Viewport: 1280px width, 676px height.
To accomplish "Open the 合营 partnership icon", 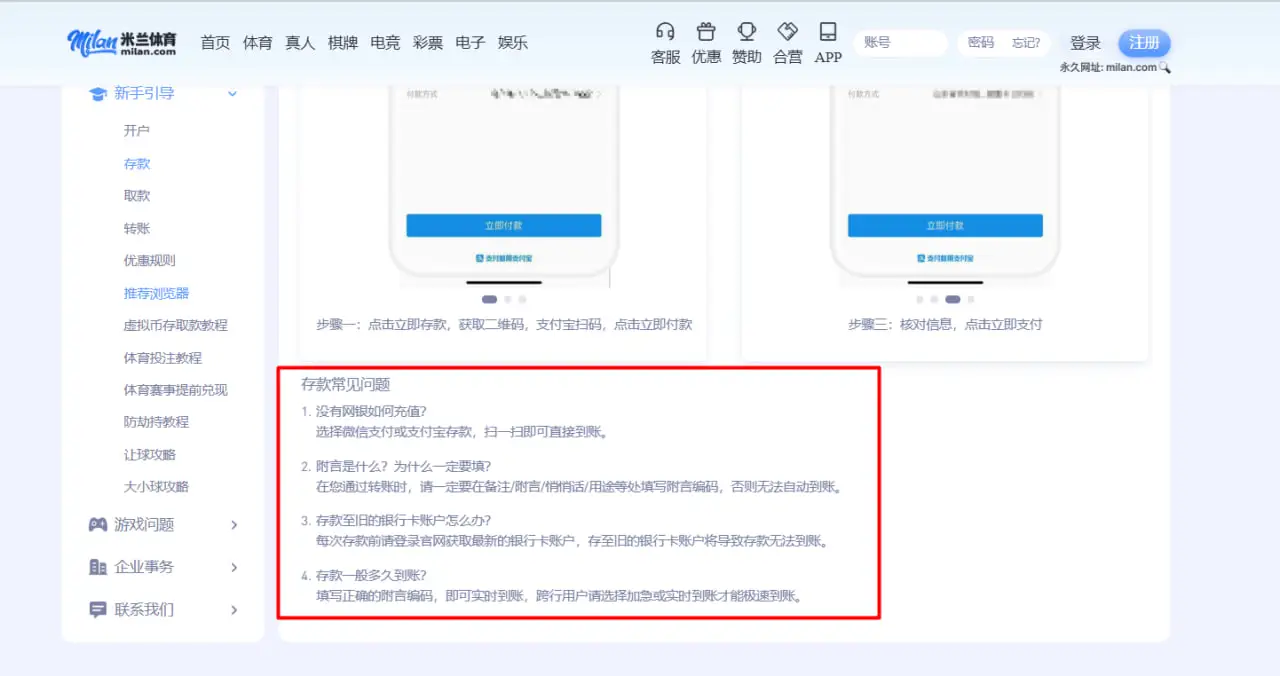I will tap(787, 31).
